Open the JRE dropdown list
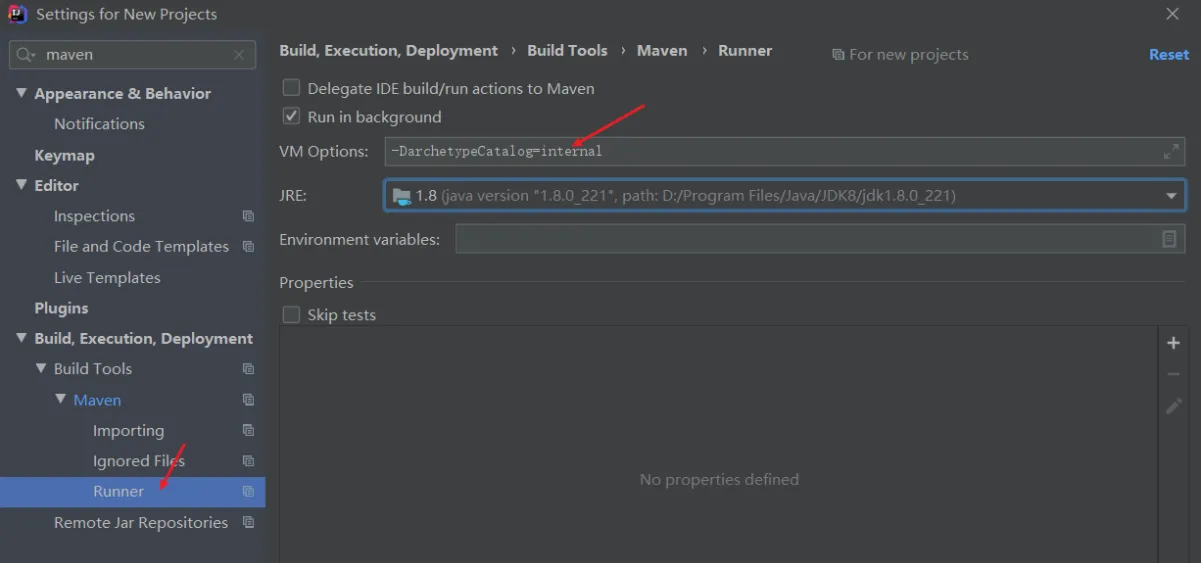The width and height of the screenshot is (1202, 563). tap(1171, 196)
